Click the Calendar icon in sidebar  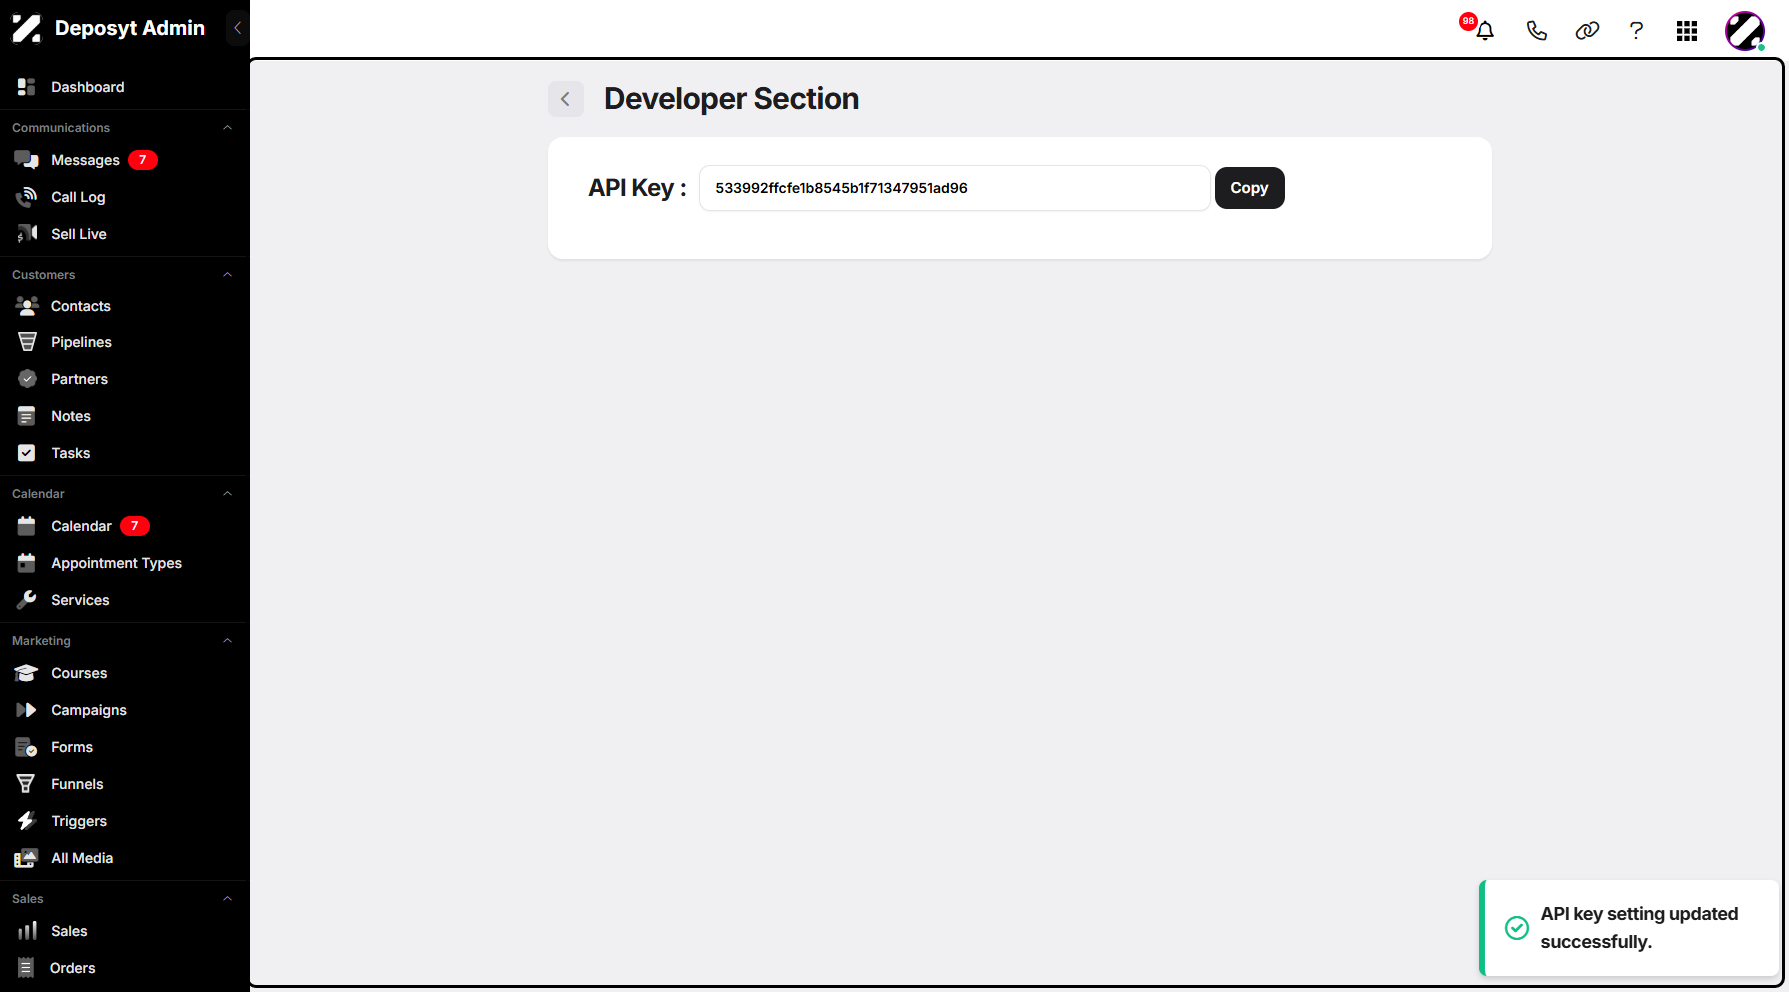coord(27,526)
